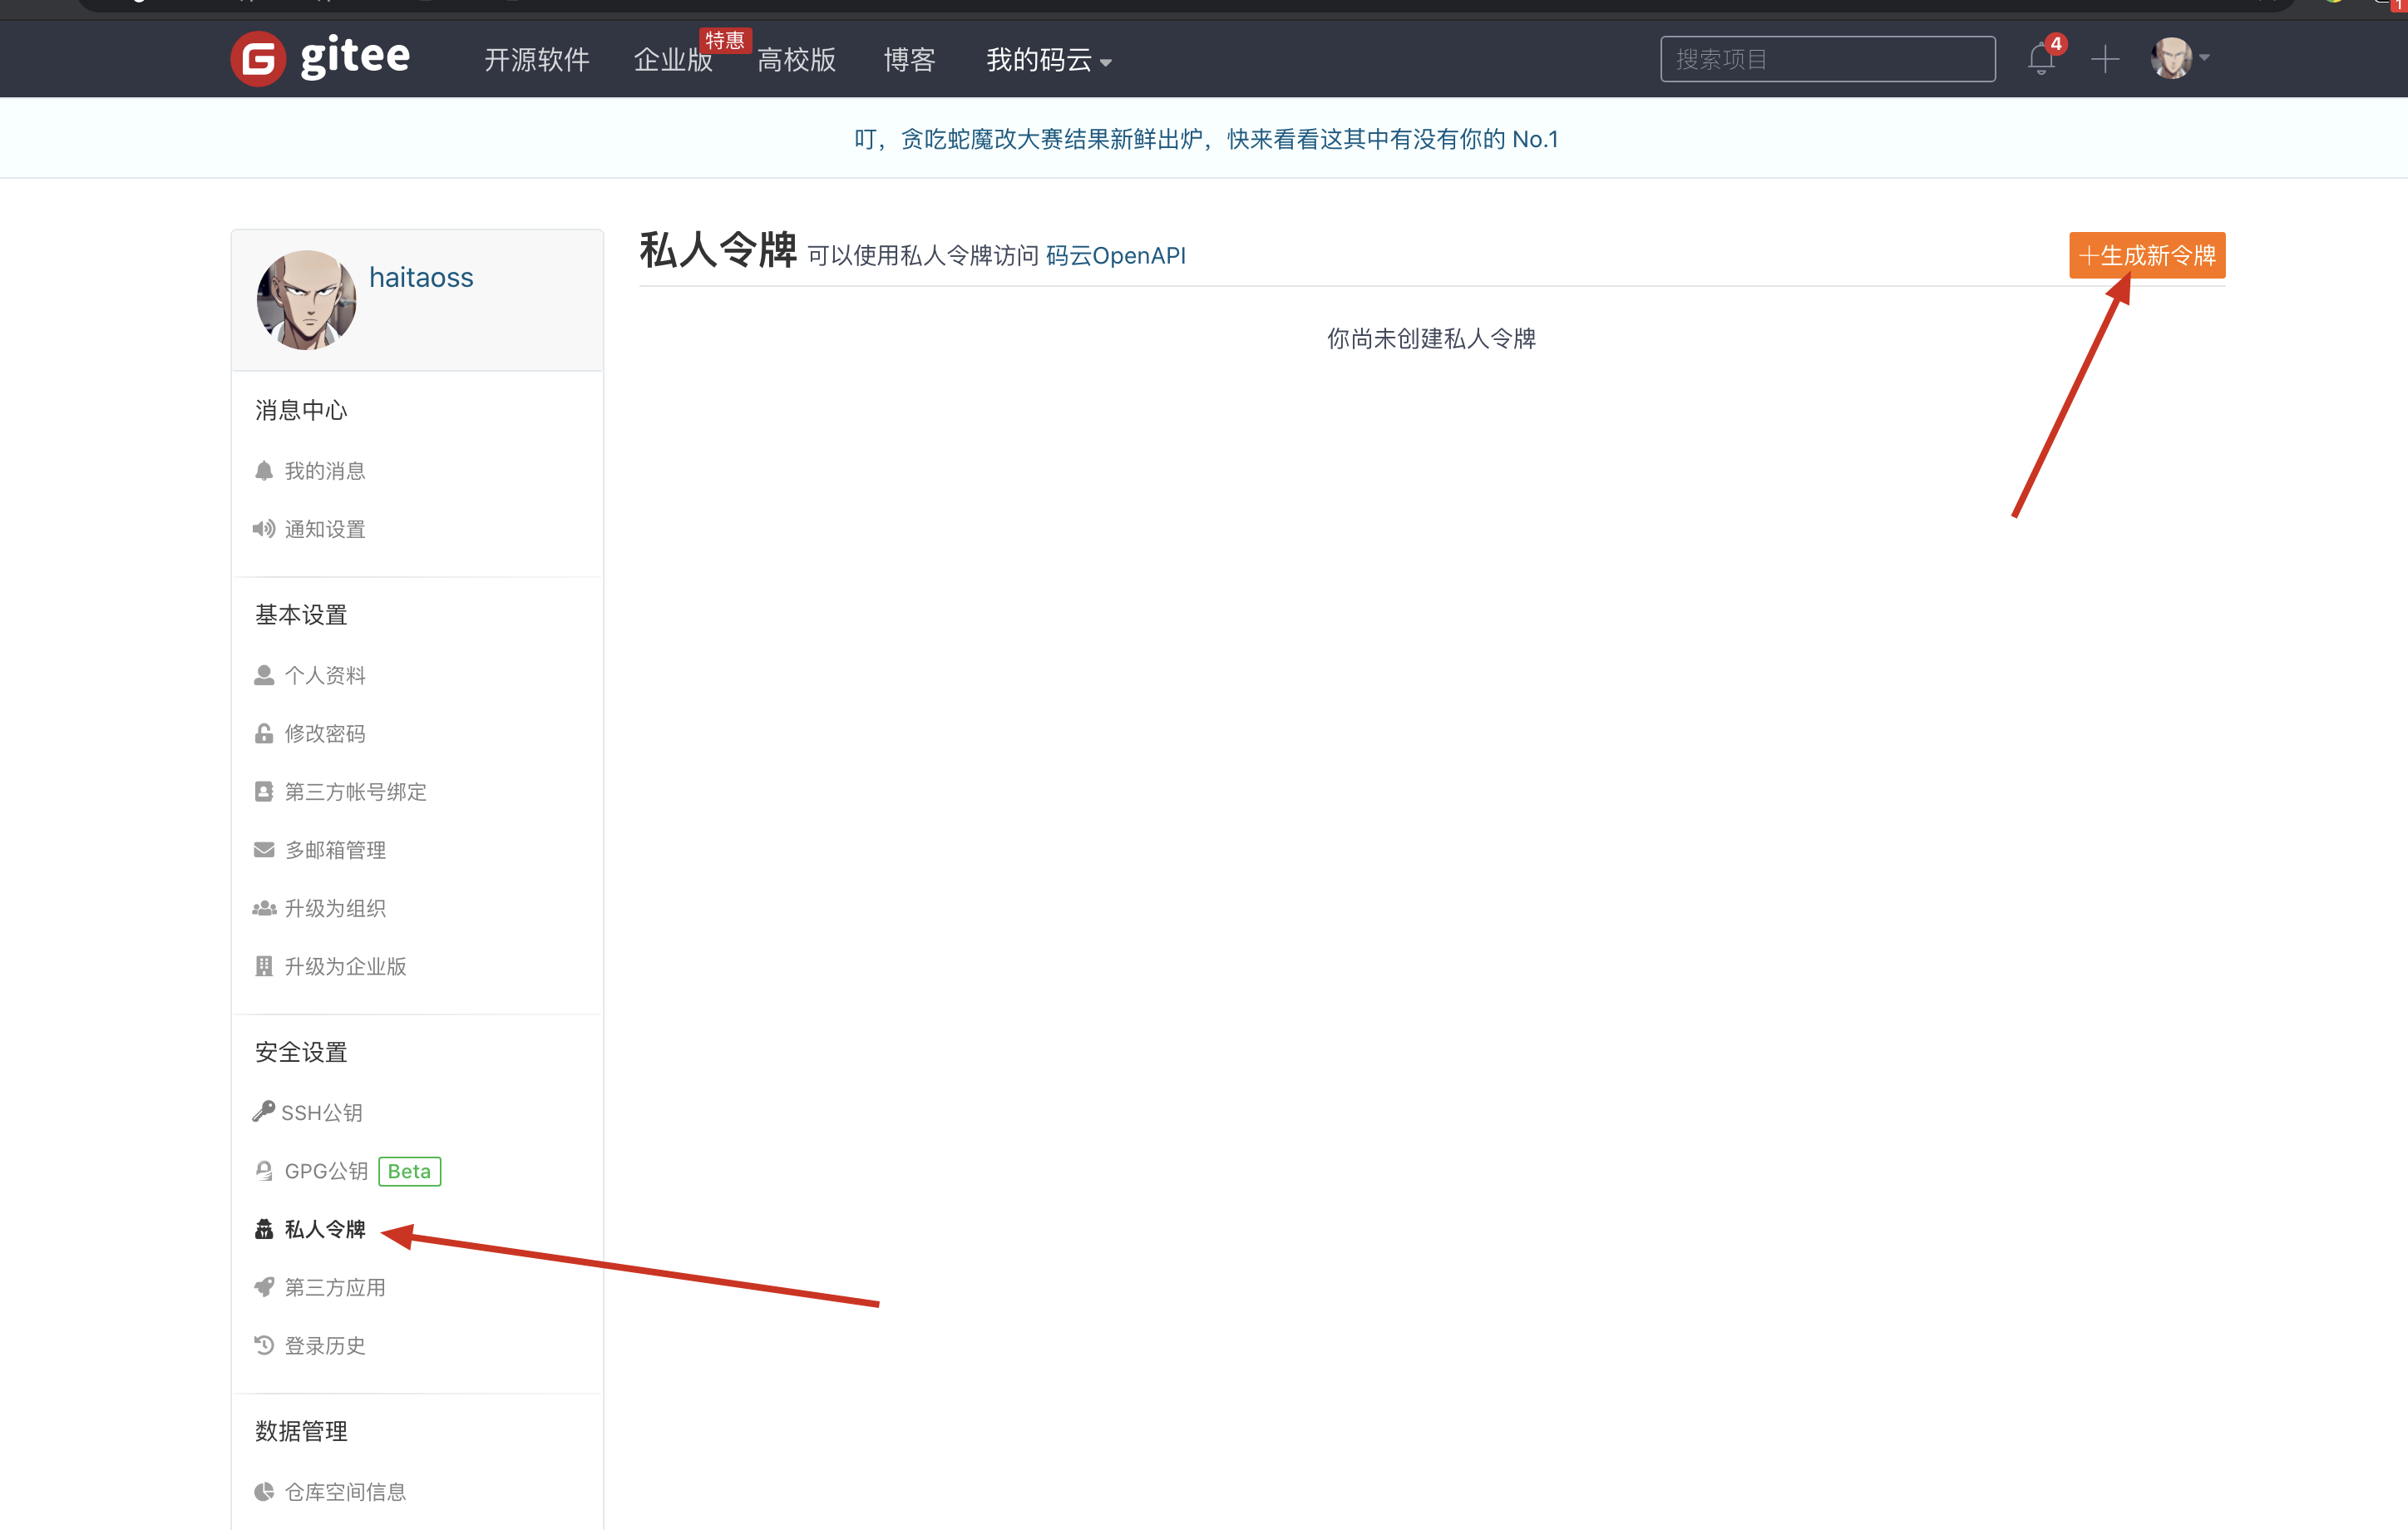Click the 修改密码 lock icon
This screenshot has height=1530, width=2408.
coord(263,733)
